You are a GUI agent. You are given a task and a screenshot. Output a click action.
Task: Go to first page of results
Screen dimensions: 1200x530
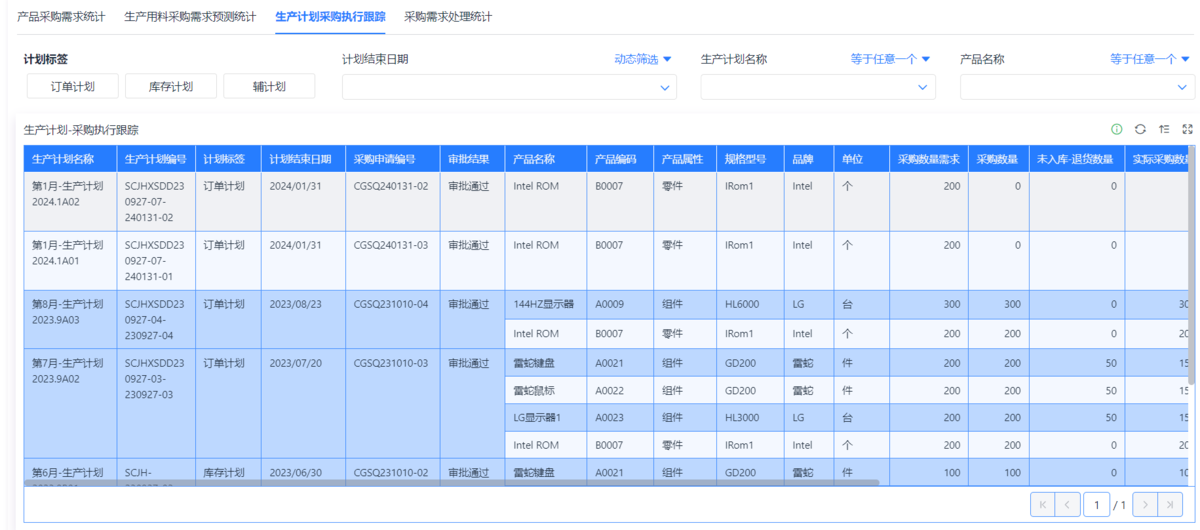(1042, 505)
